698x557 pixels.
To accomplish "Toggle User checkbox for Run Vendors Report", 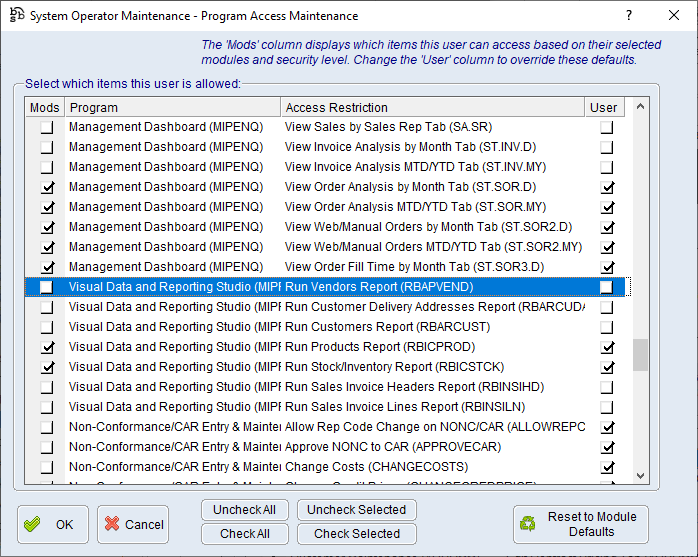I will 605,287.
